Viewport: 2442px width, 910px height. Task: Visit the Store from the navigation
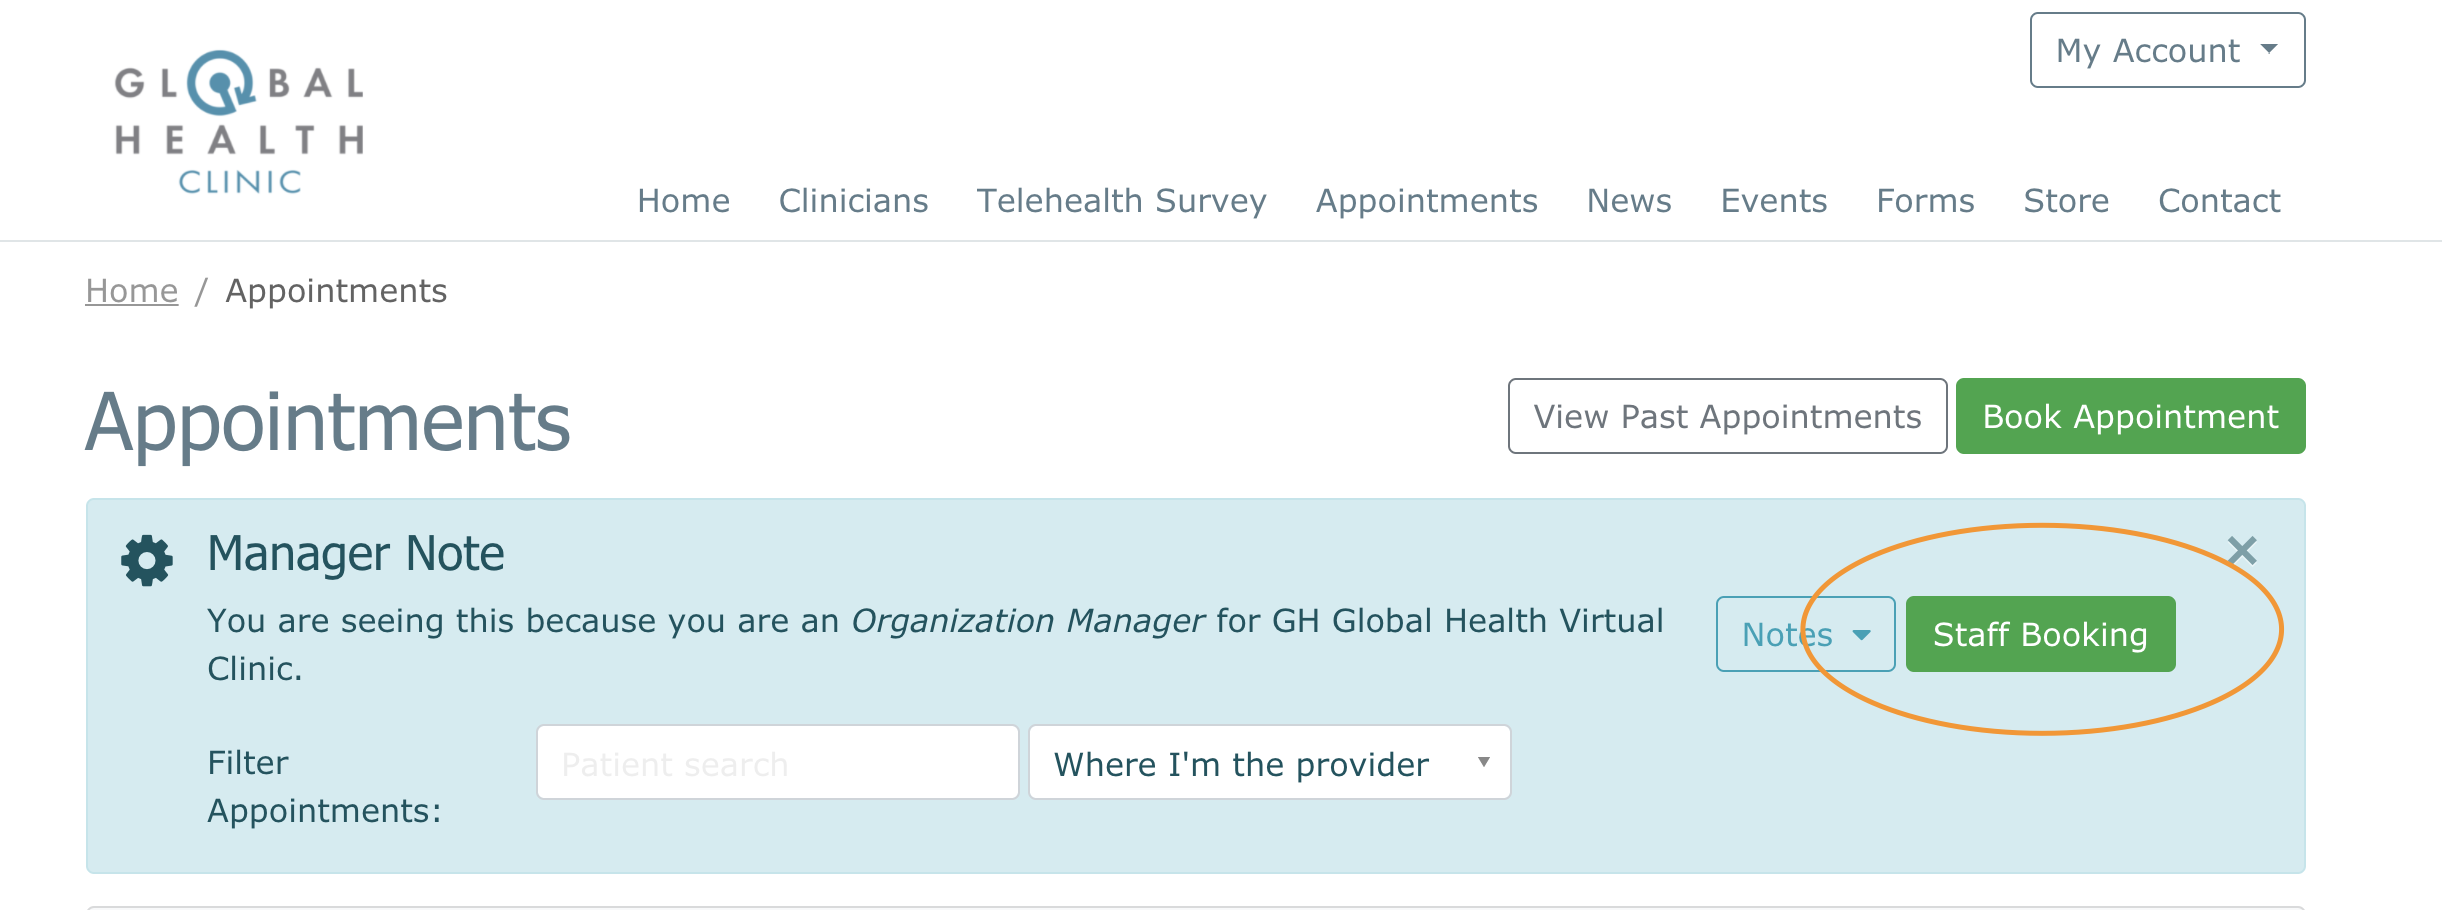pos(2065,201)
